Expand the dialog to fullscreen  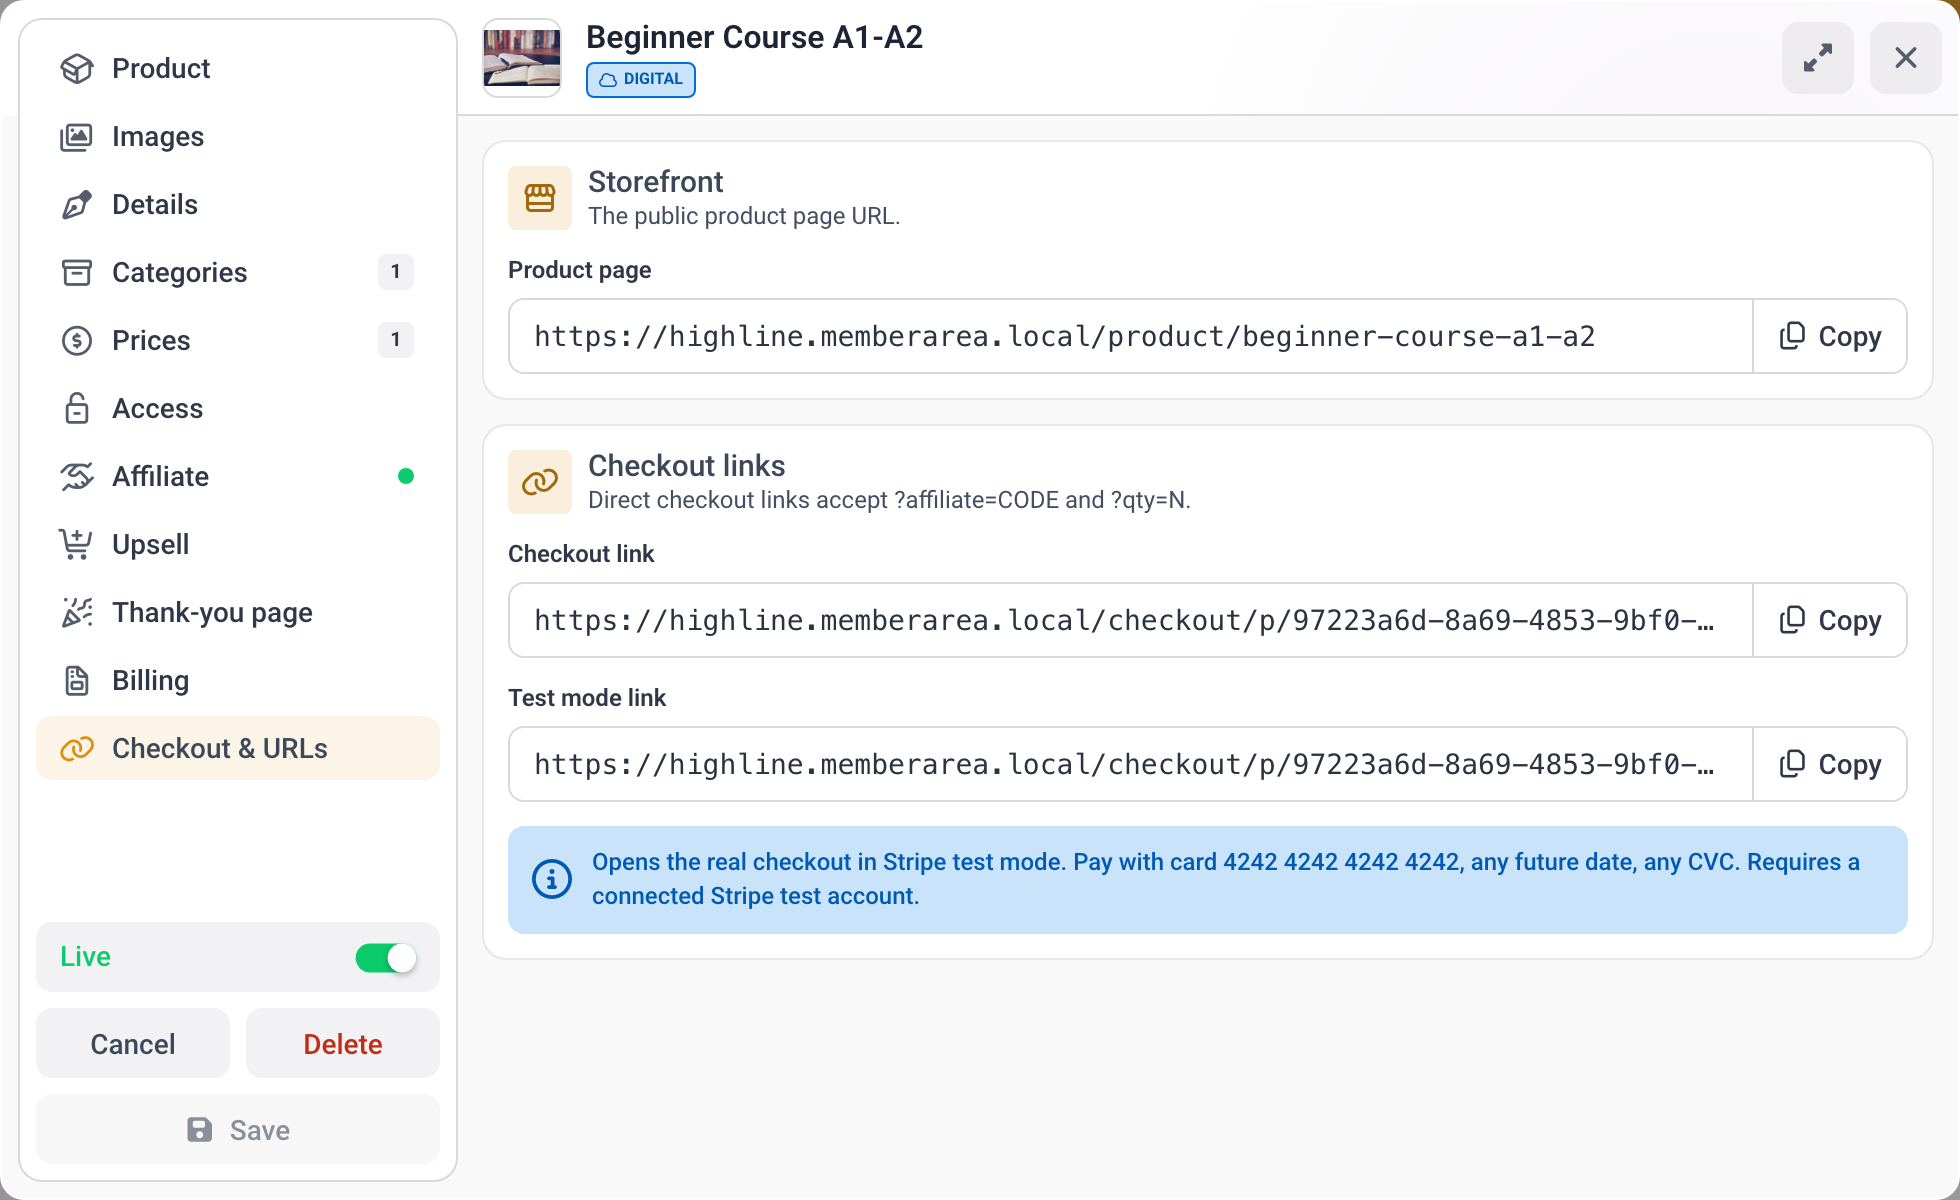point(1818,58)
